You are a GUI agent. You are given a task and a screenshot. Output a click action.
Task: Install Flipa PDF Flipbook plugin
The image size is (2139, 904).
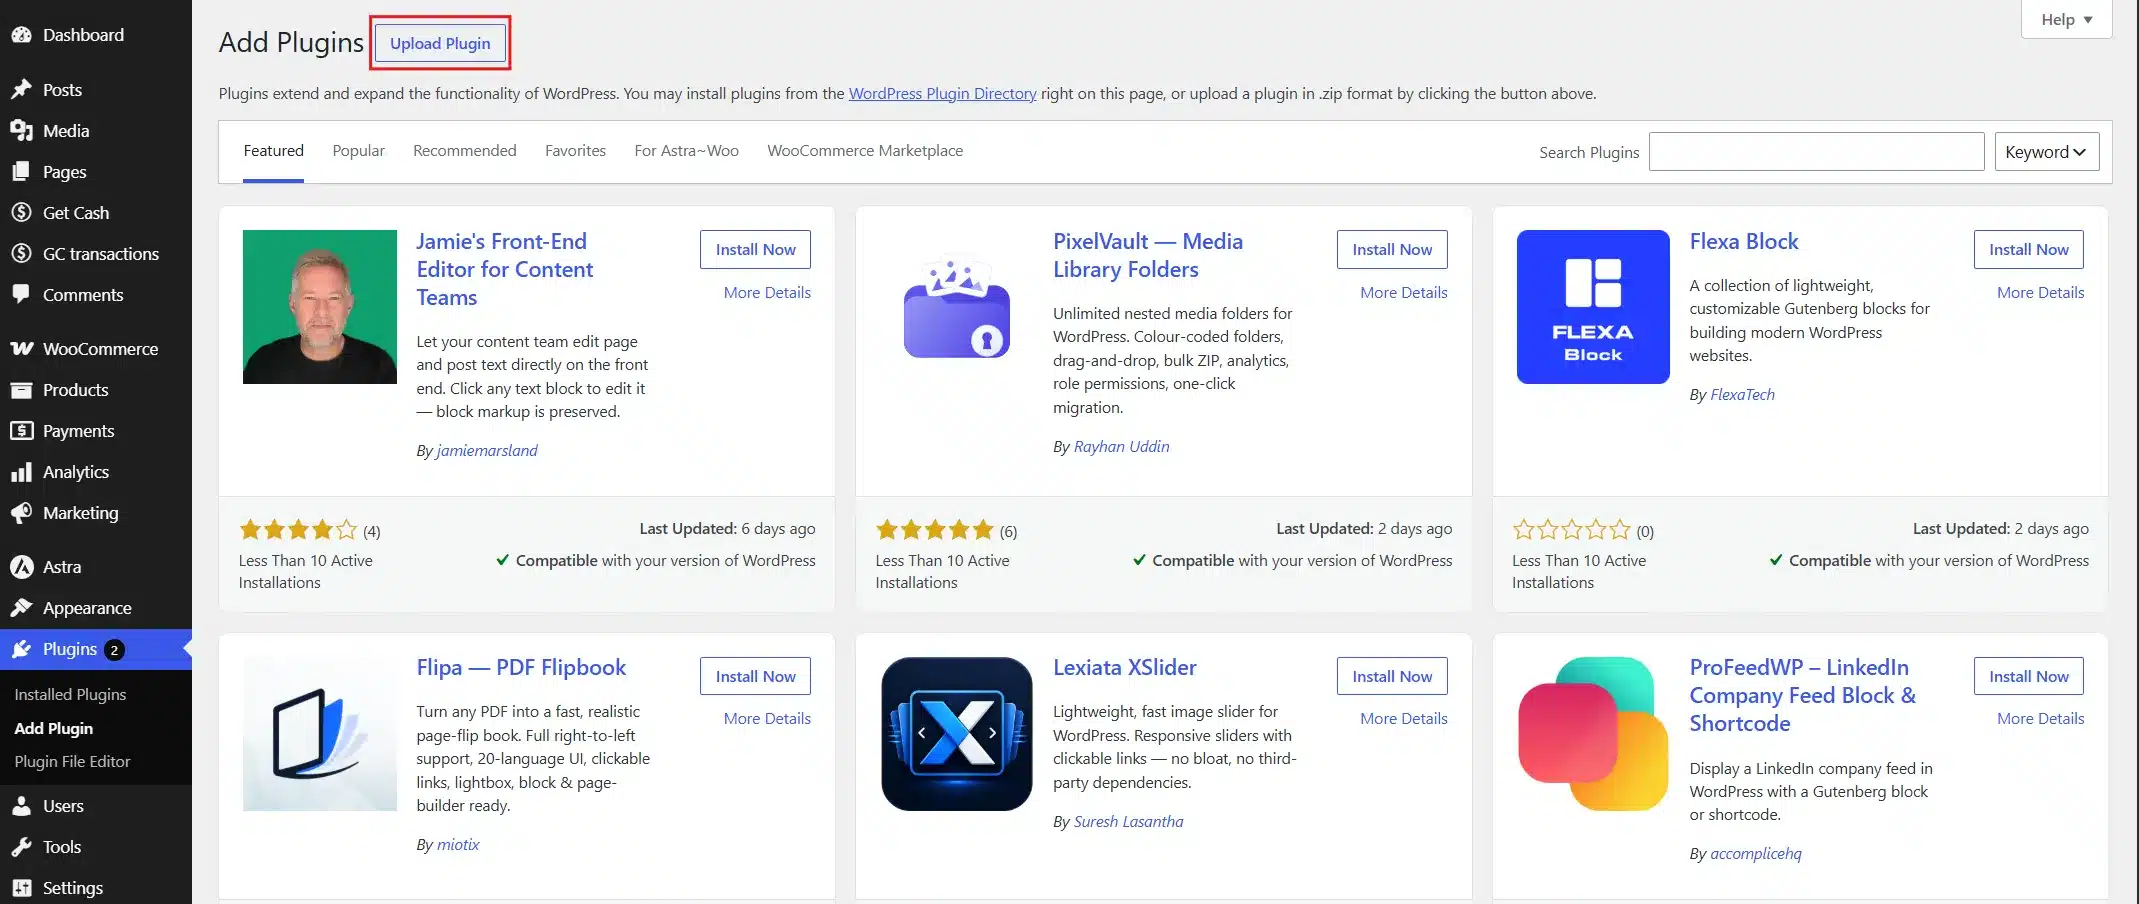click(x=755, y=677)
